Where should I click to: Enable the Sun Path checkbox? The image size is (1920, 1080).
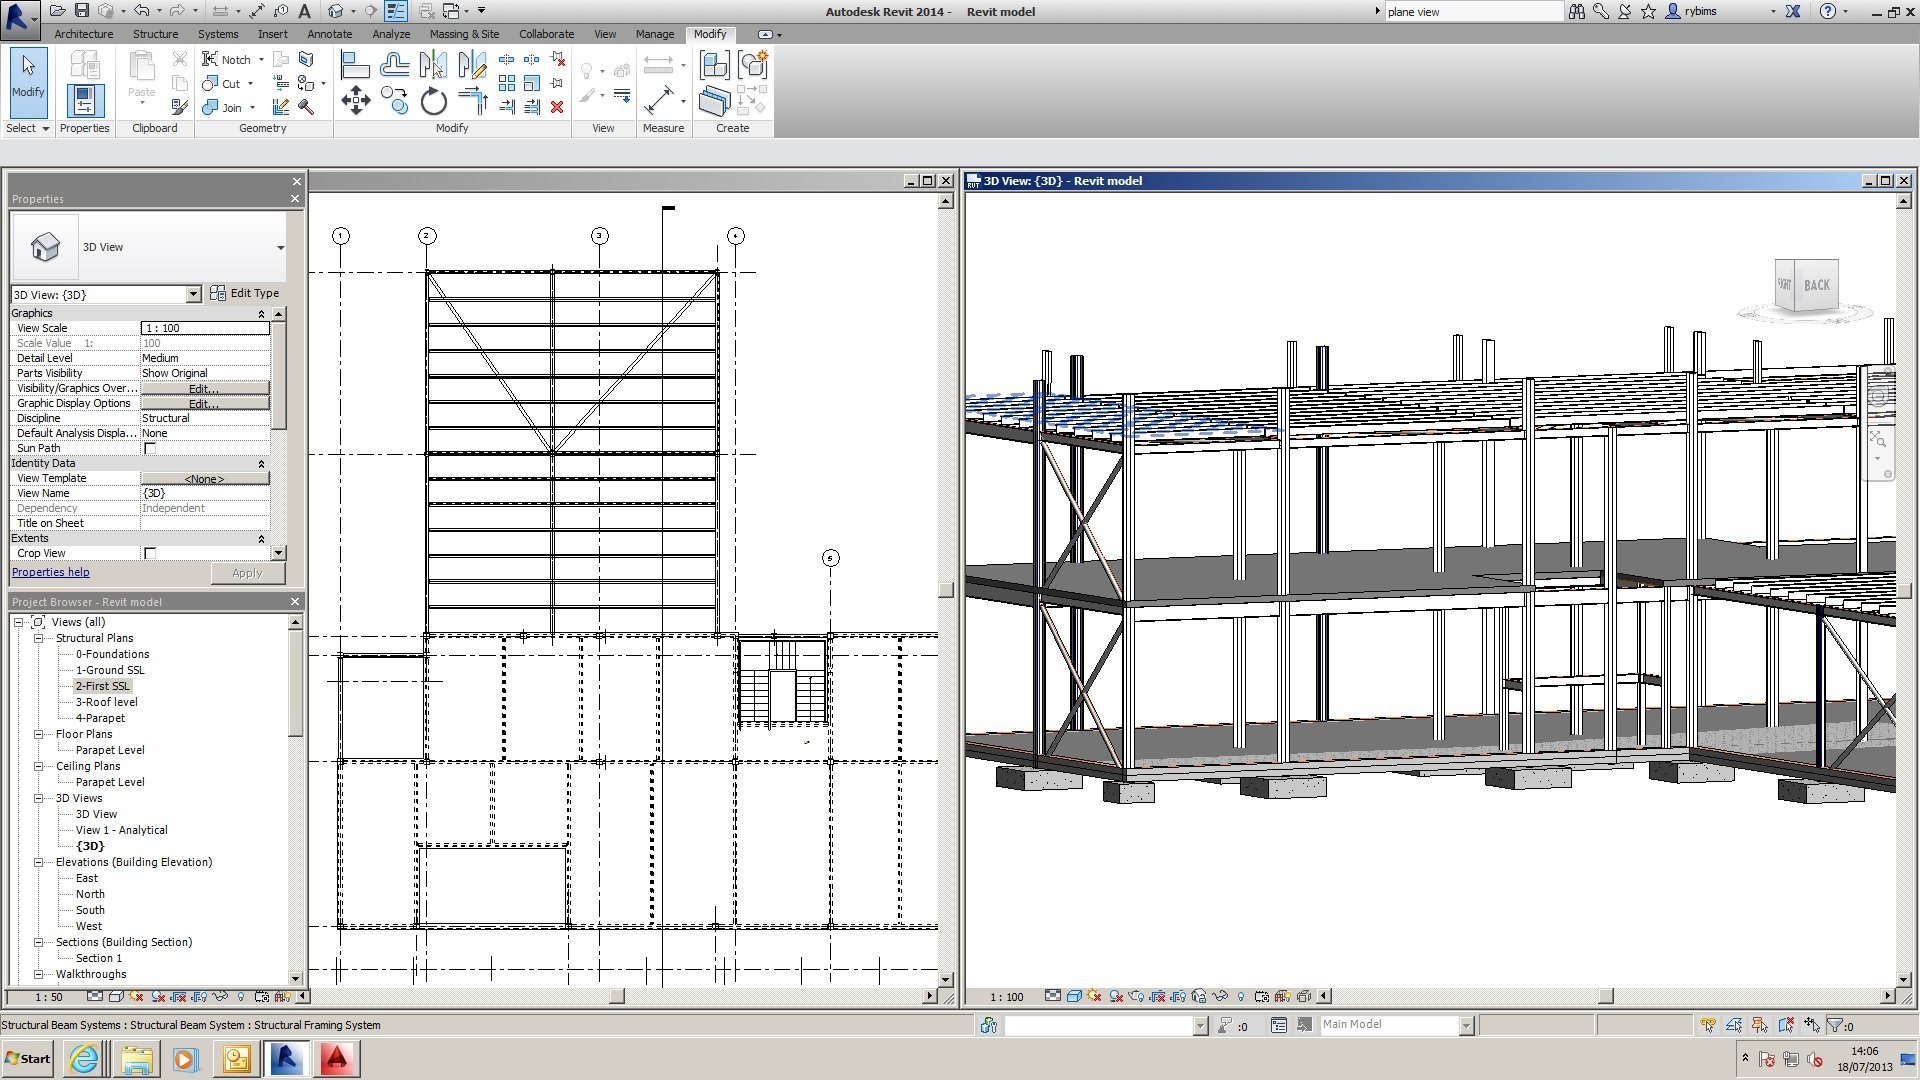[150, 448]
